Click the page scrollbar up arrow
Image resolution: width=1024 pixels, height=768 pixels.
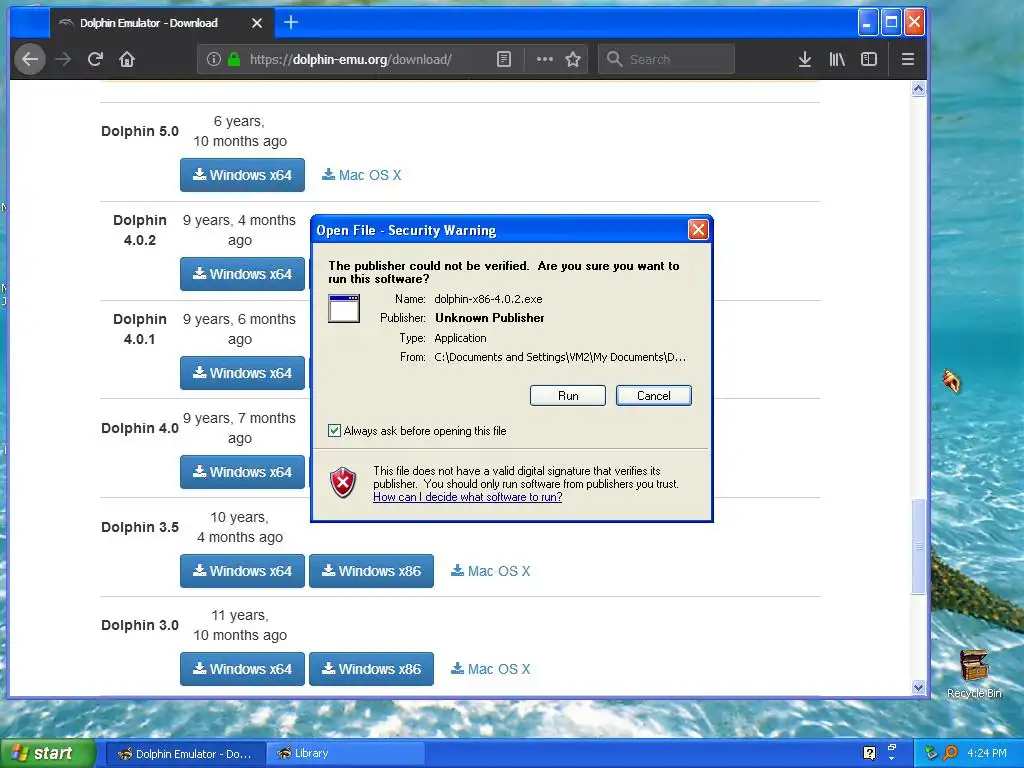point(918,89)
